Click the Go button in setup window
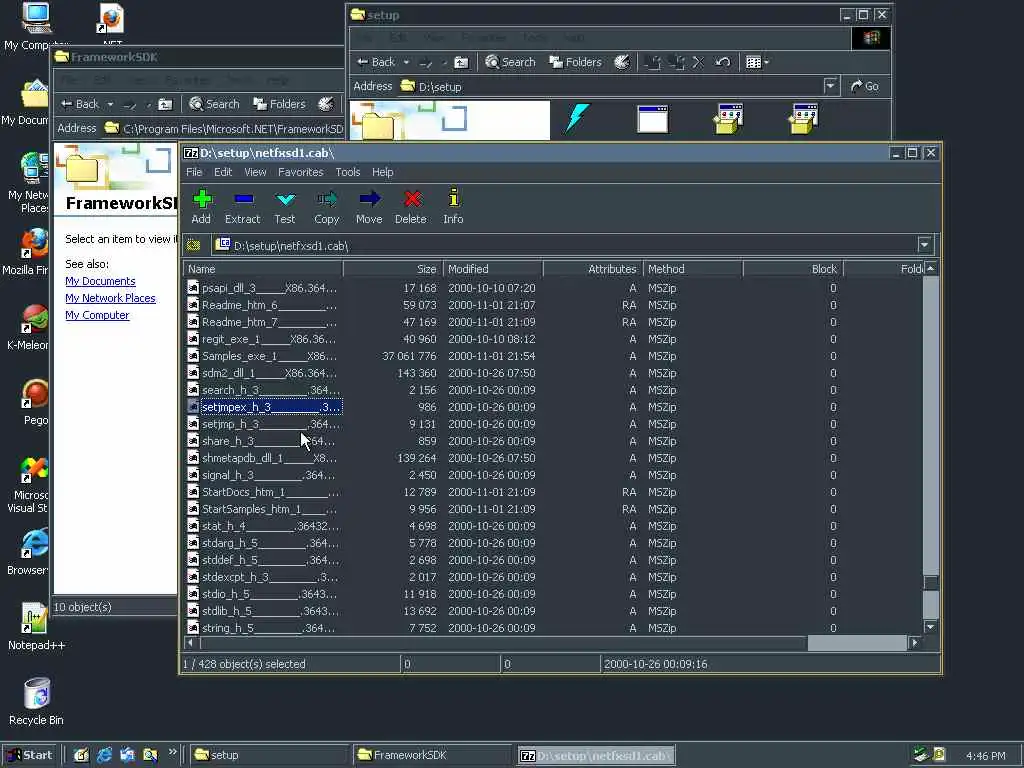 (x=865, y=86)
